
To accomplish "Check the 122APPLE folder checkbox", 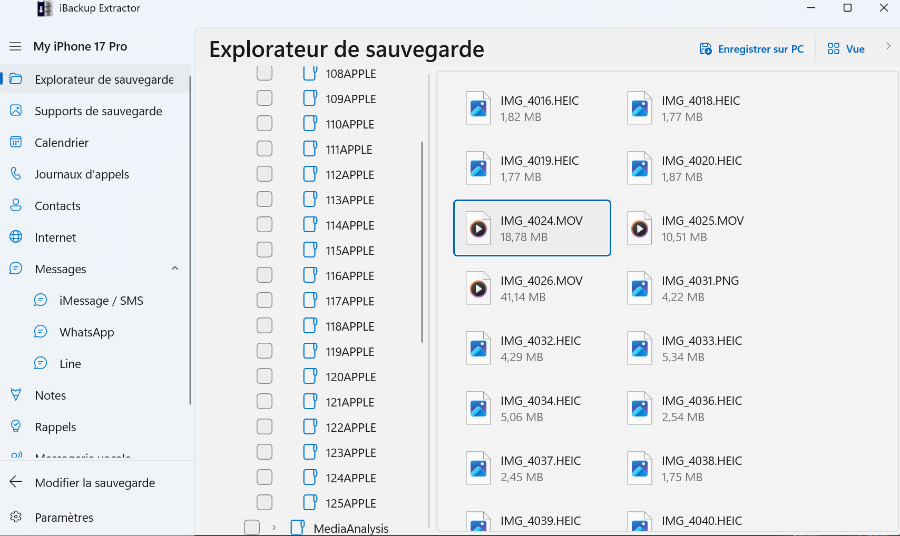I will coord(264,426).
